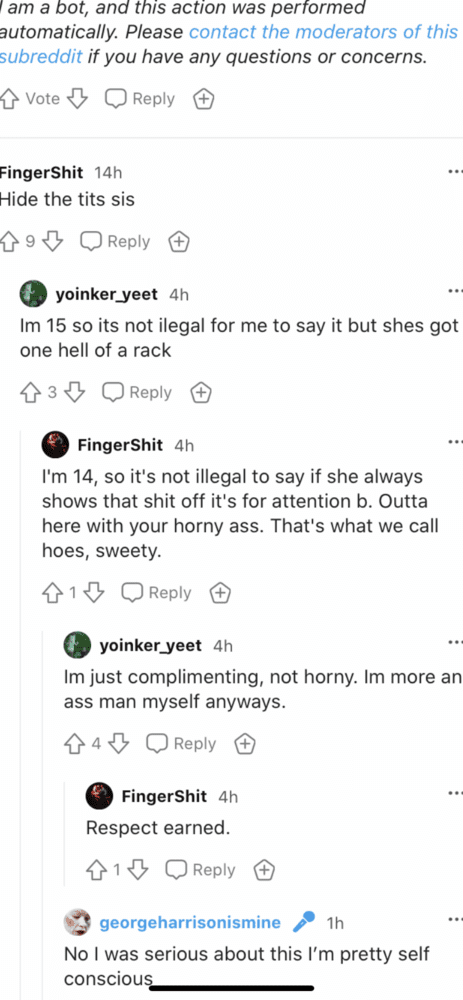
Task: Tap FingerShit's avatar on 'Respect earned.' comment
Action: (99, 796)
